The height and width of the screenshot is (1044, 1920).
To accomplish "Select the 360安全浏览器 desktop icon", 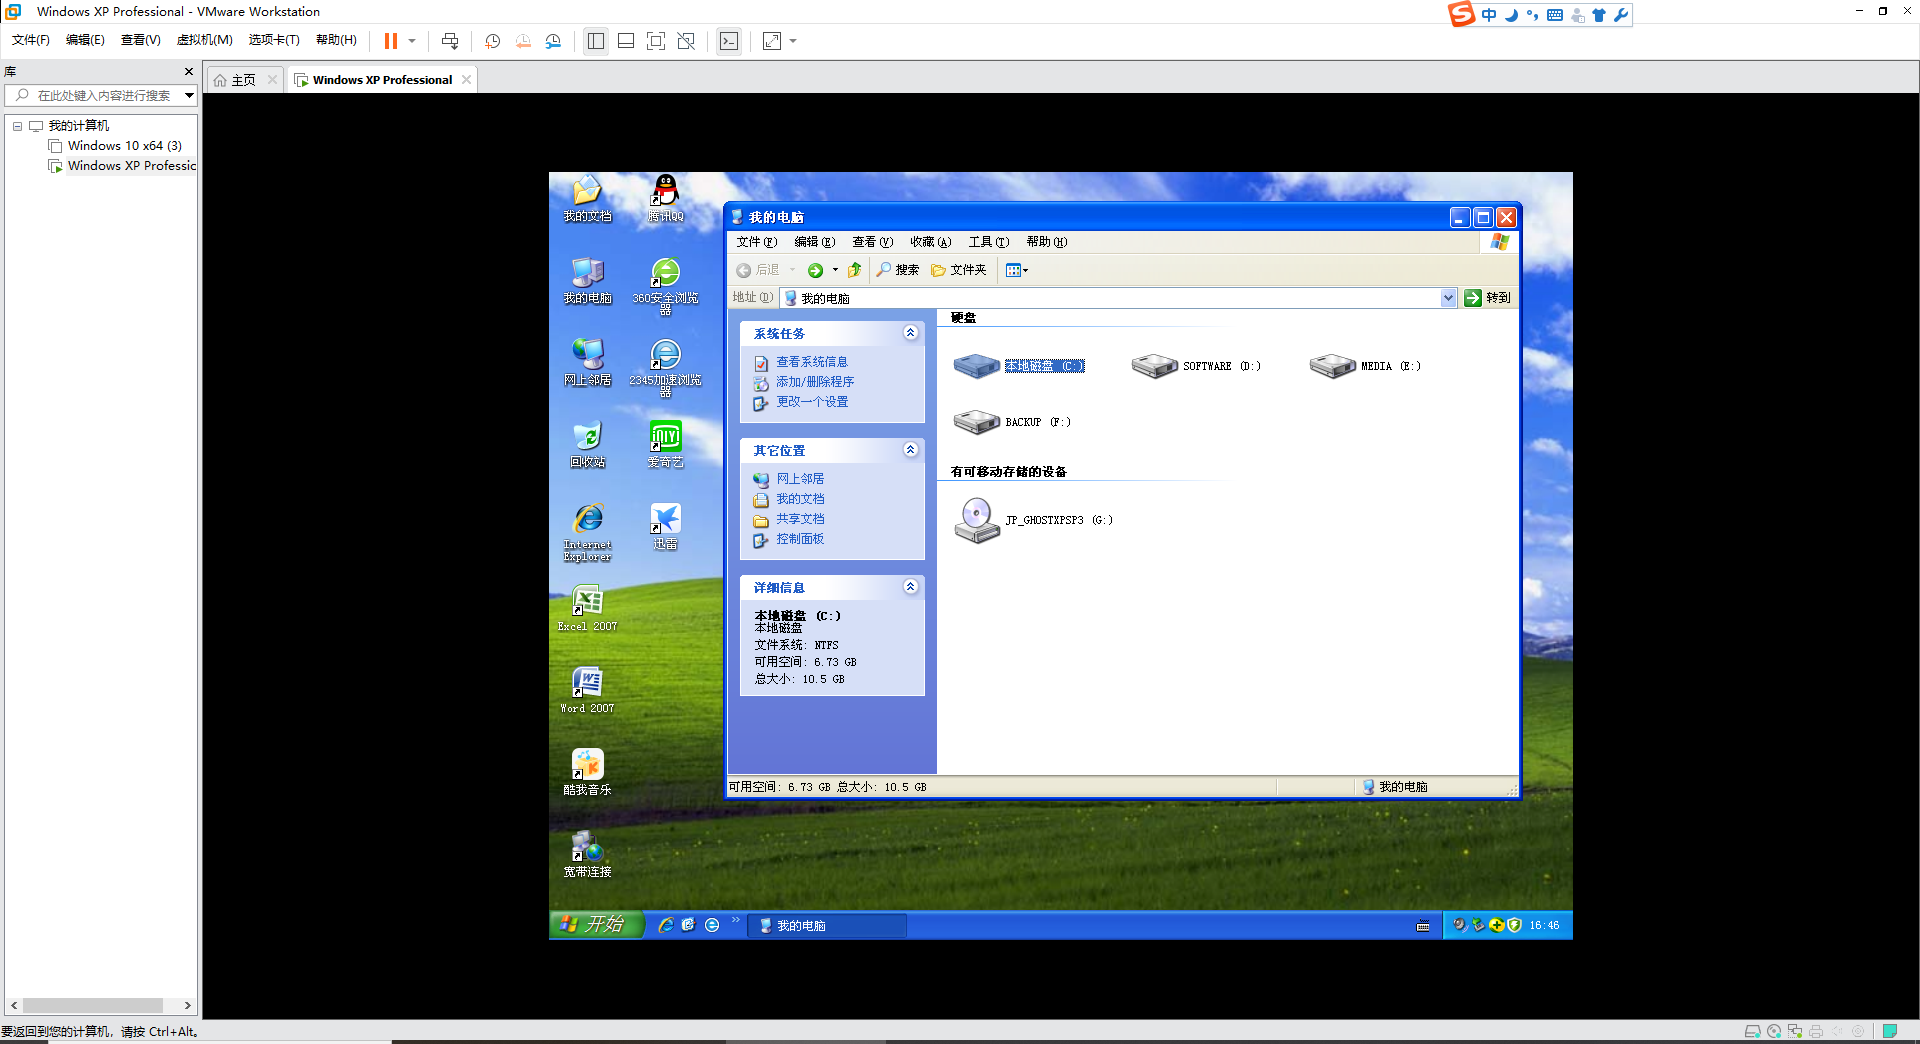I will pos(665,286).
